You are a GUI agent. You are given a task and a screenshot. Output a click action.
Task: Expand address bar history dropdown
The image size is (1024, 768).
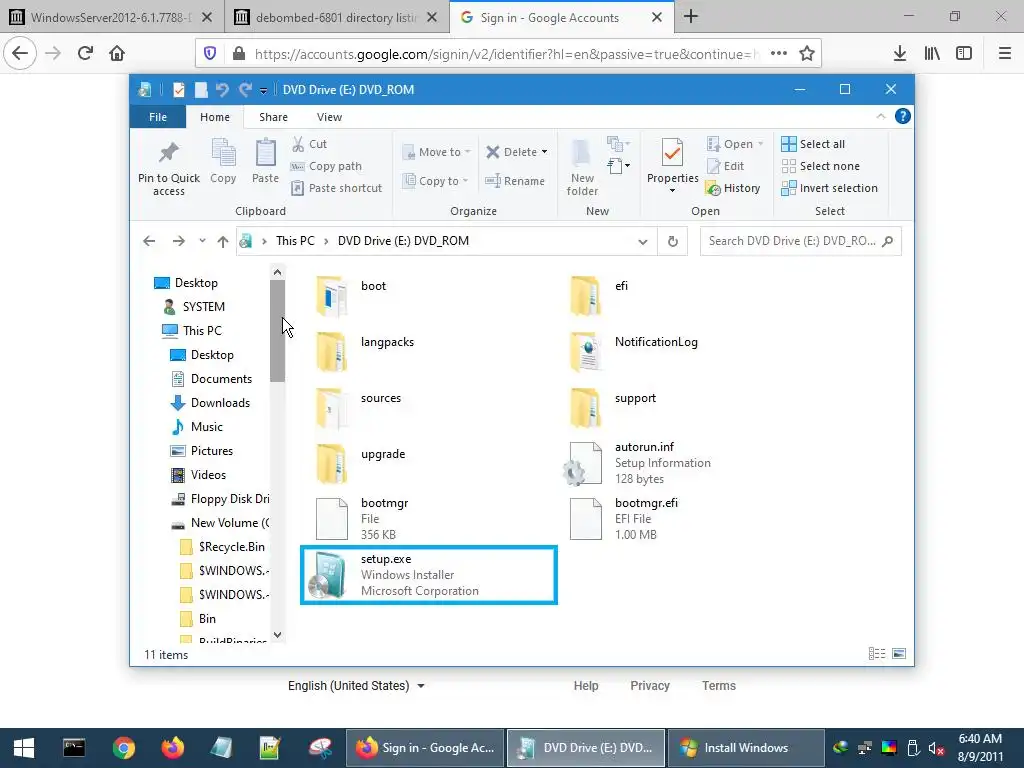[x=643, y=242]
